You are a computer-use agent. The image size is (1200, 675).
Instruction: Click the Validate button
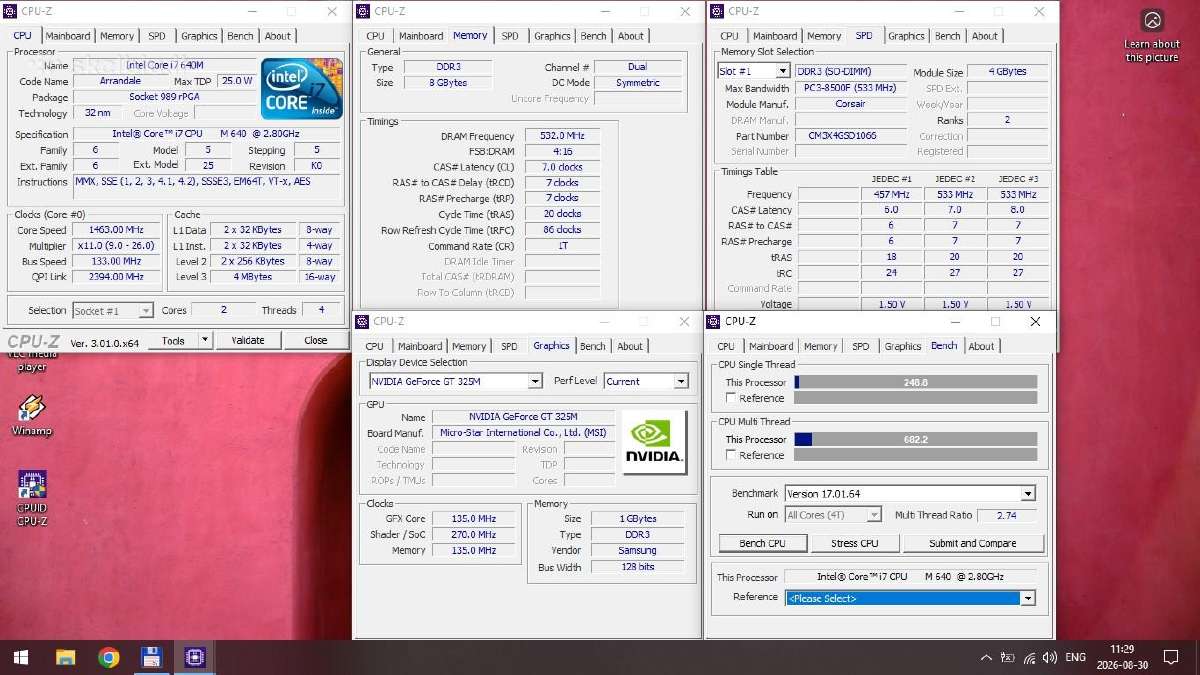[x=248, y=340]
